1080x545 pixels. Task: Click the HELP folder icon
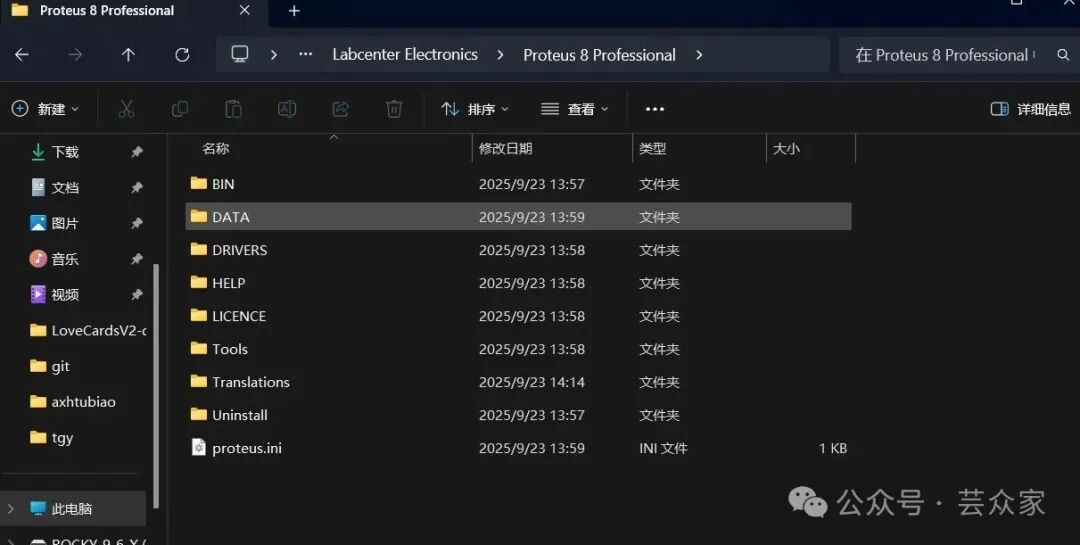(198, 282)
